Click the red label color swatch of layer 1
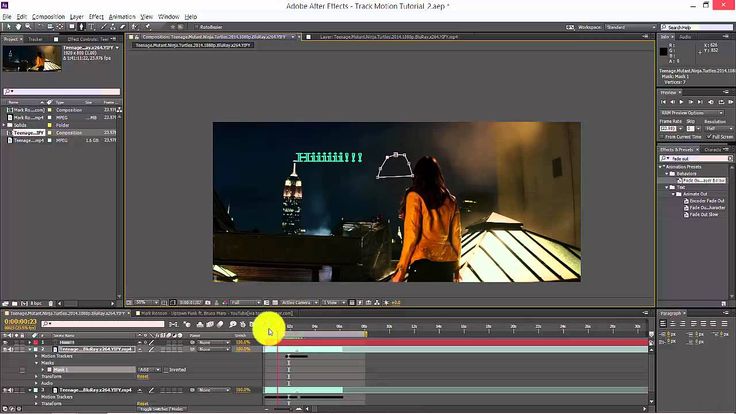The image size is (736, 414). pyautogui.click(x=35, y=342)
